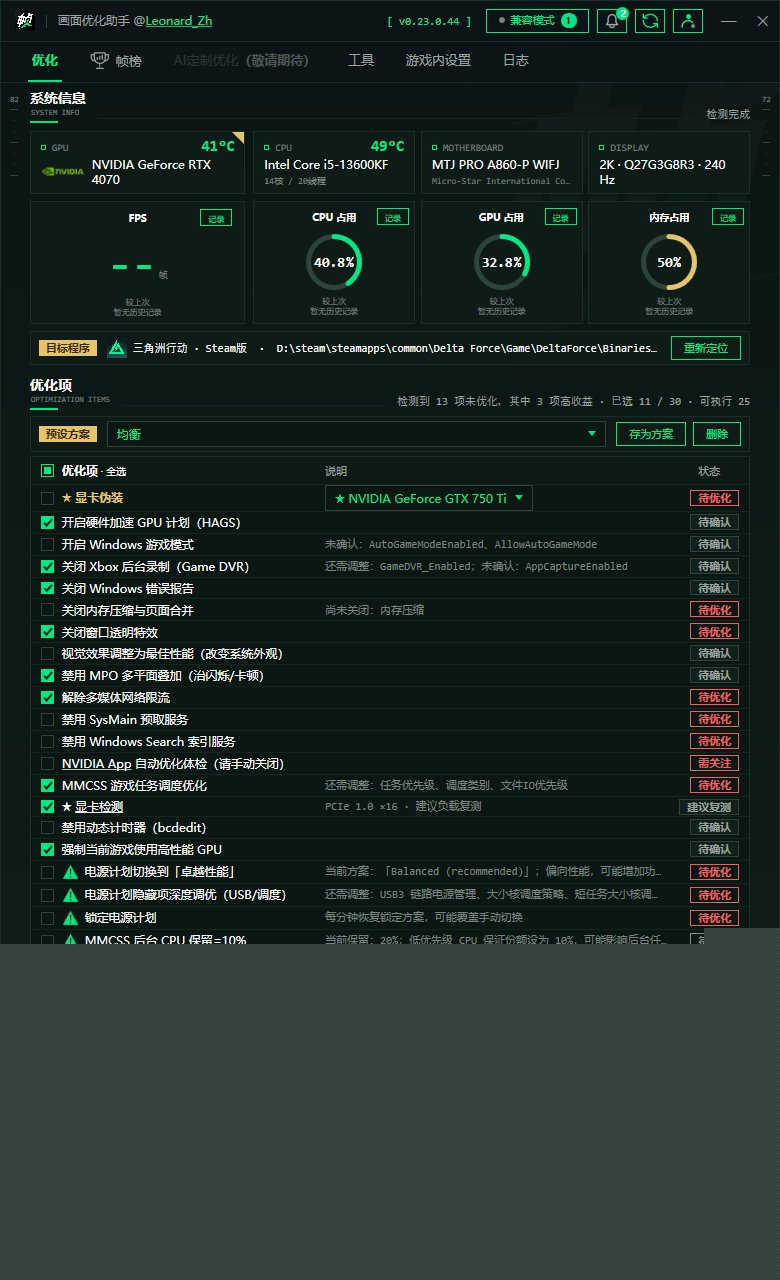The width and height of the screenshot is (780, 1280).
Task: Click the Intel Core i5-13600KF text
Action: [x=326, y=164]
